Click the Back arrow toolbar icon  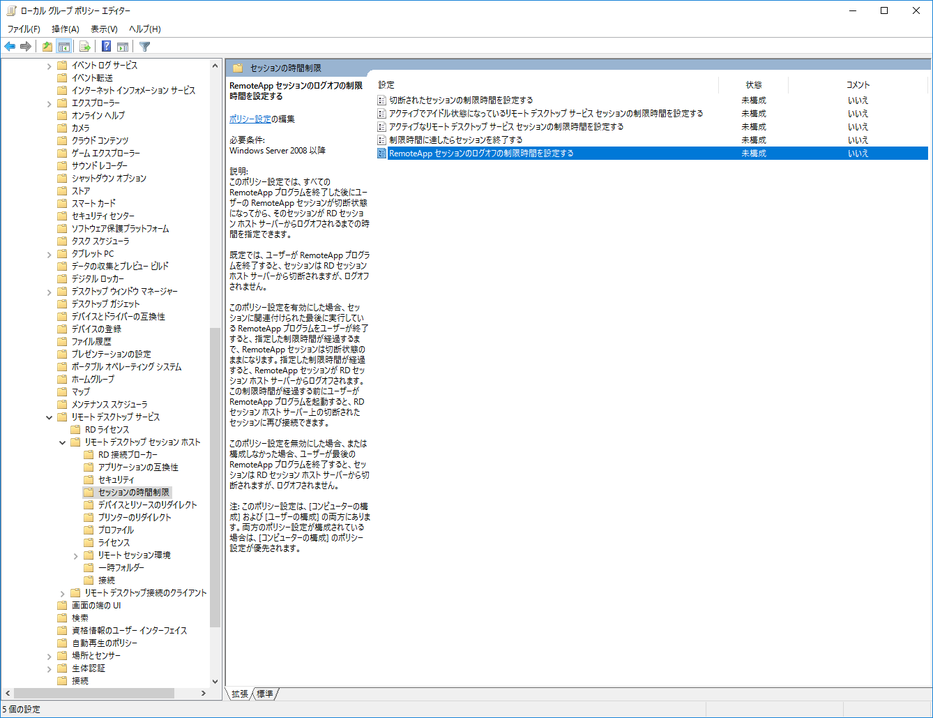(10, 46)
